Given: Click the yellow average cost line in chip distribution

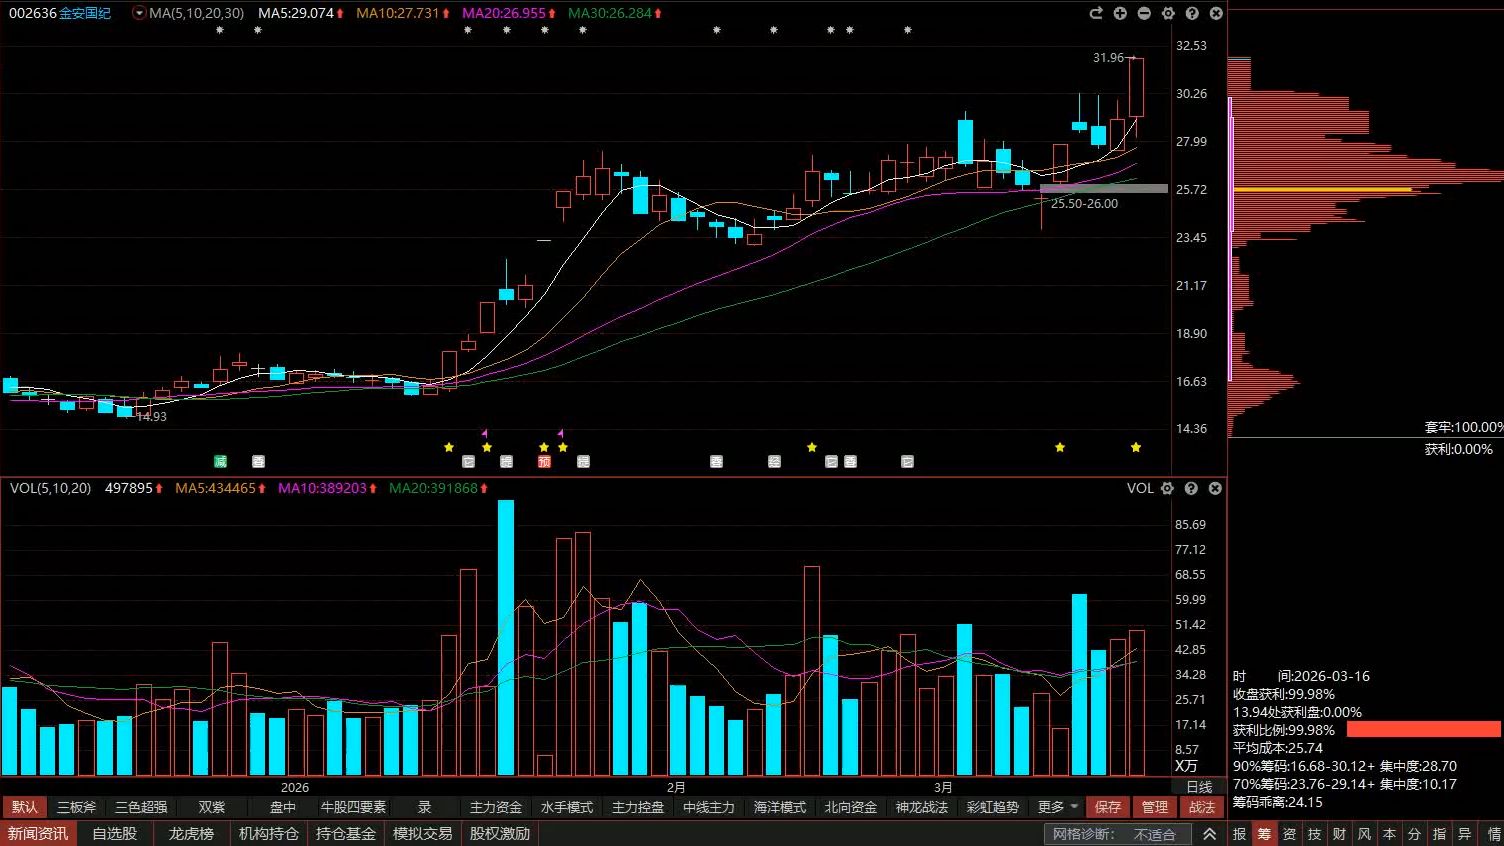Looking at the screenshot, I should [1322, 189].
